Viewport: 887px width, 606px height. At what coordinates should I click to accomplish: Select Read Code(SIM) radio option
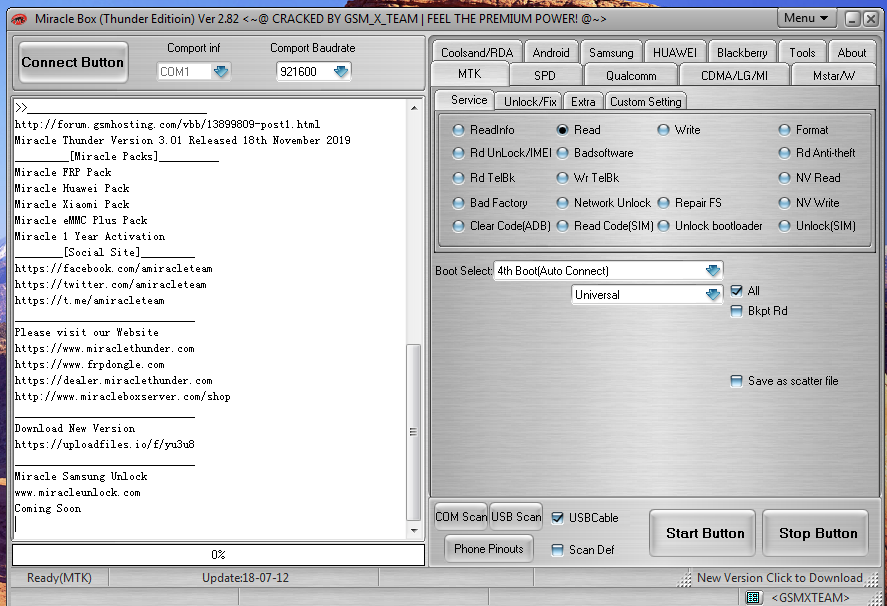605,226
